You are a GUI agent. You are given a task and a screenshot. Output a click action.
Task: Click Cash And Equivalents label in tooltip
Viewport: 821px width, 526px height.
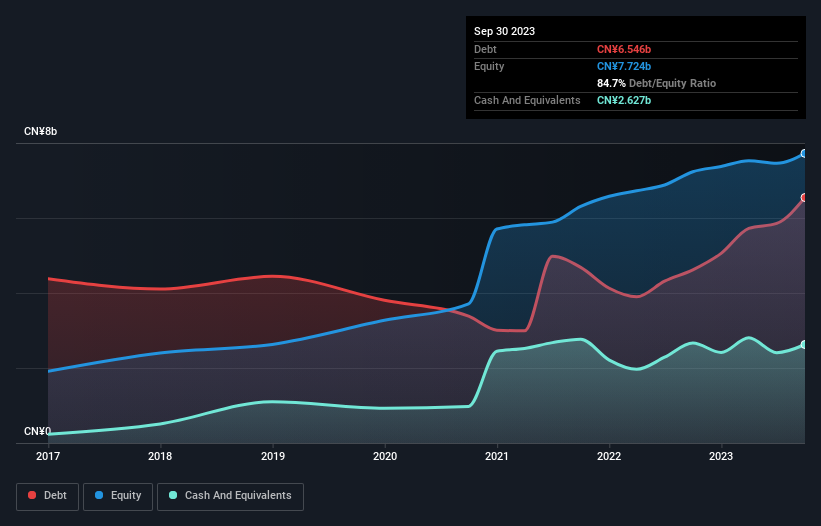[527, 100]
